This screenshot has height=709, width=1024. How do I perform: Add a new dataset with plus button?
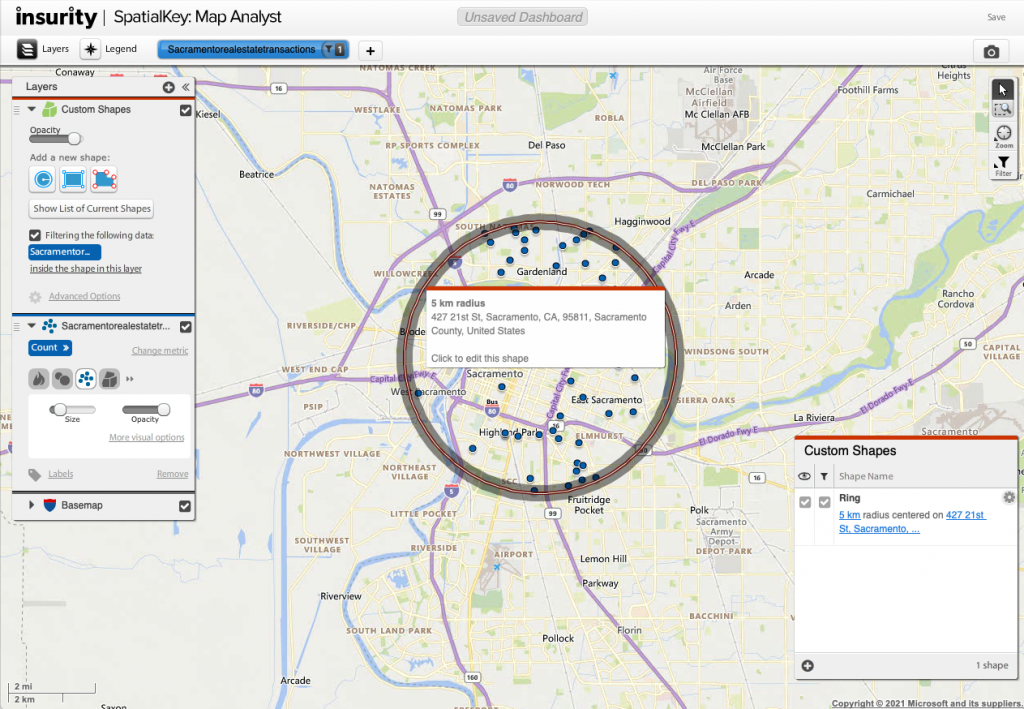tap(370, 50)
